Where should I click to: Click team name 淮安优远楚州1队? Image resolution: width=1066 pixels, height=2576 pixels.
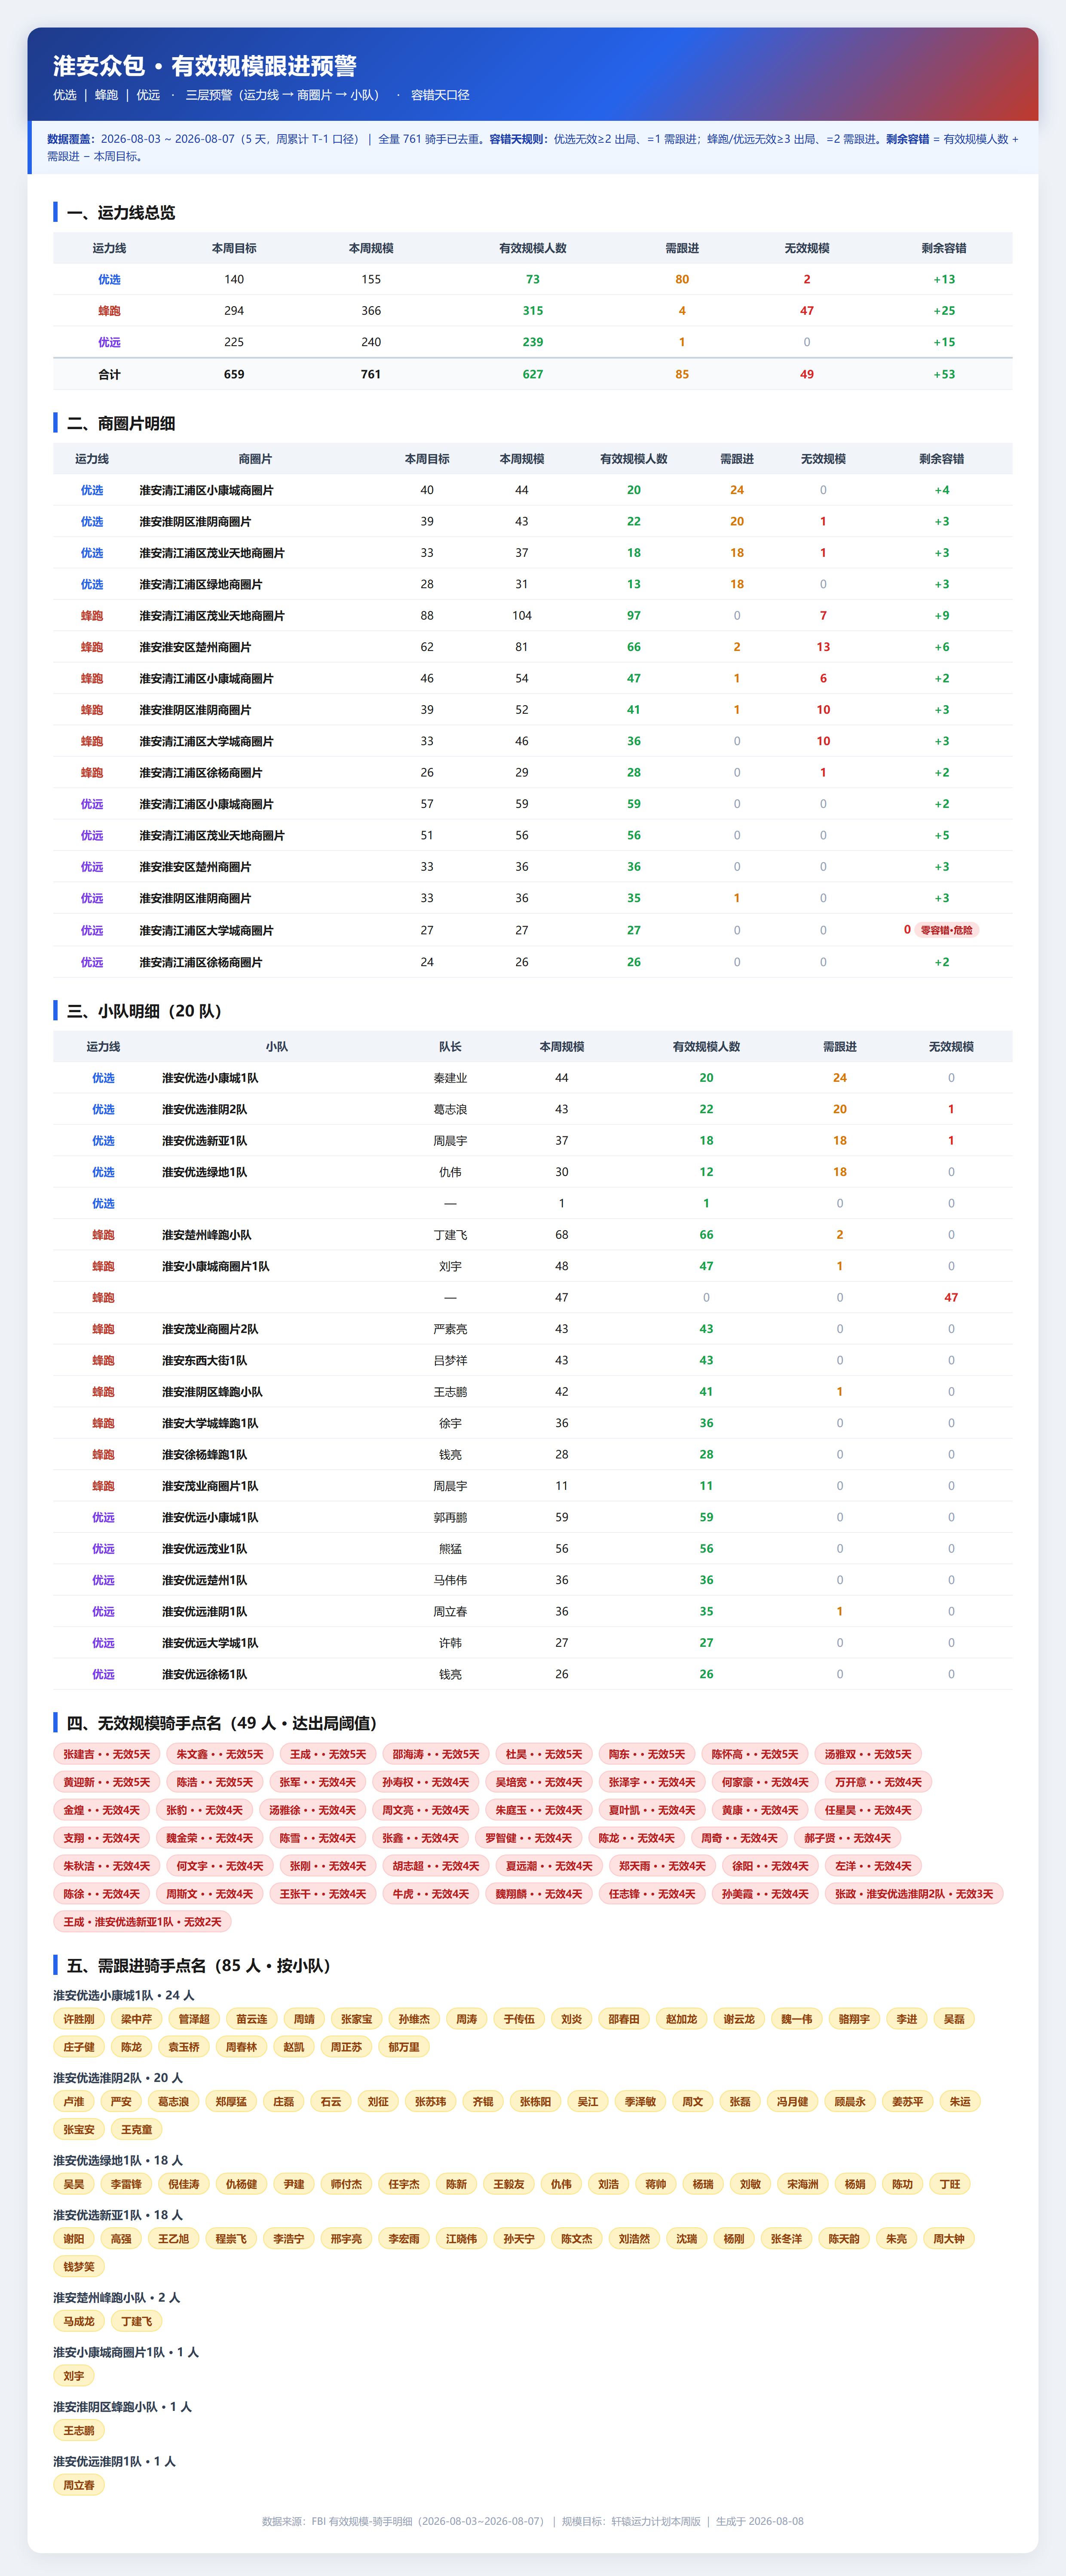click(x=204, y=1580)
